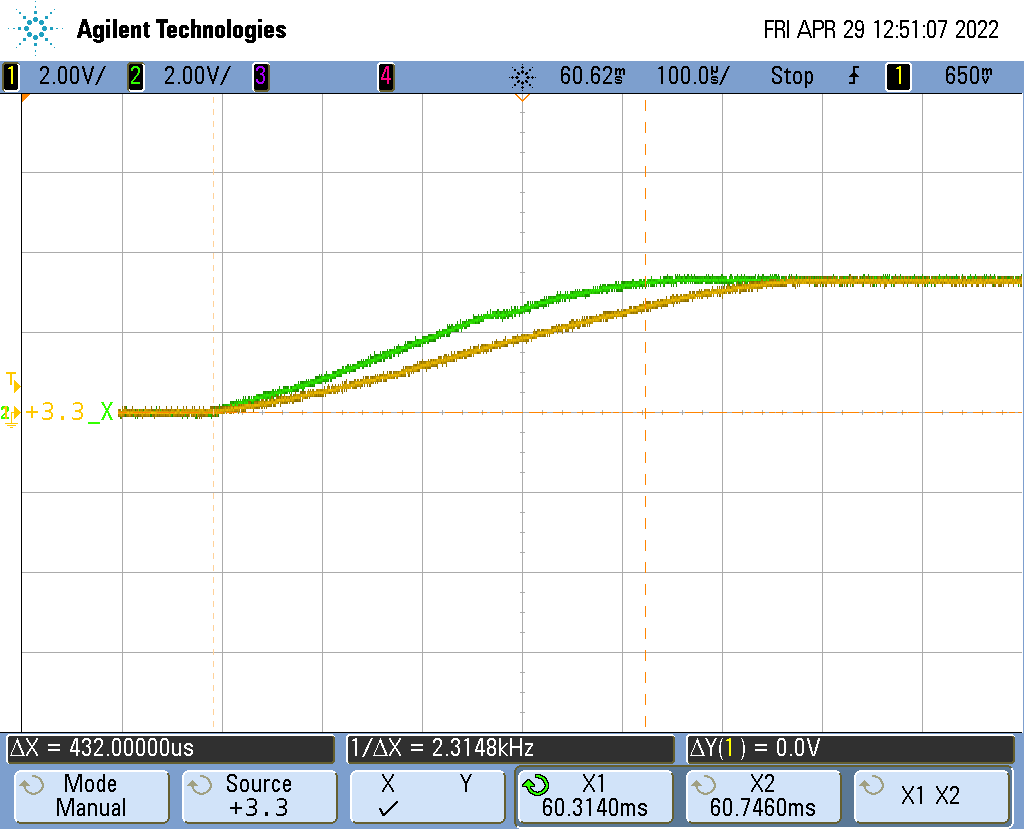
Task: Open the Source +3.3 softkey
Action: (x=259, y=796)
